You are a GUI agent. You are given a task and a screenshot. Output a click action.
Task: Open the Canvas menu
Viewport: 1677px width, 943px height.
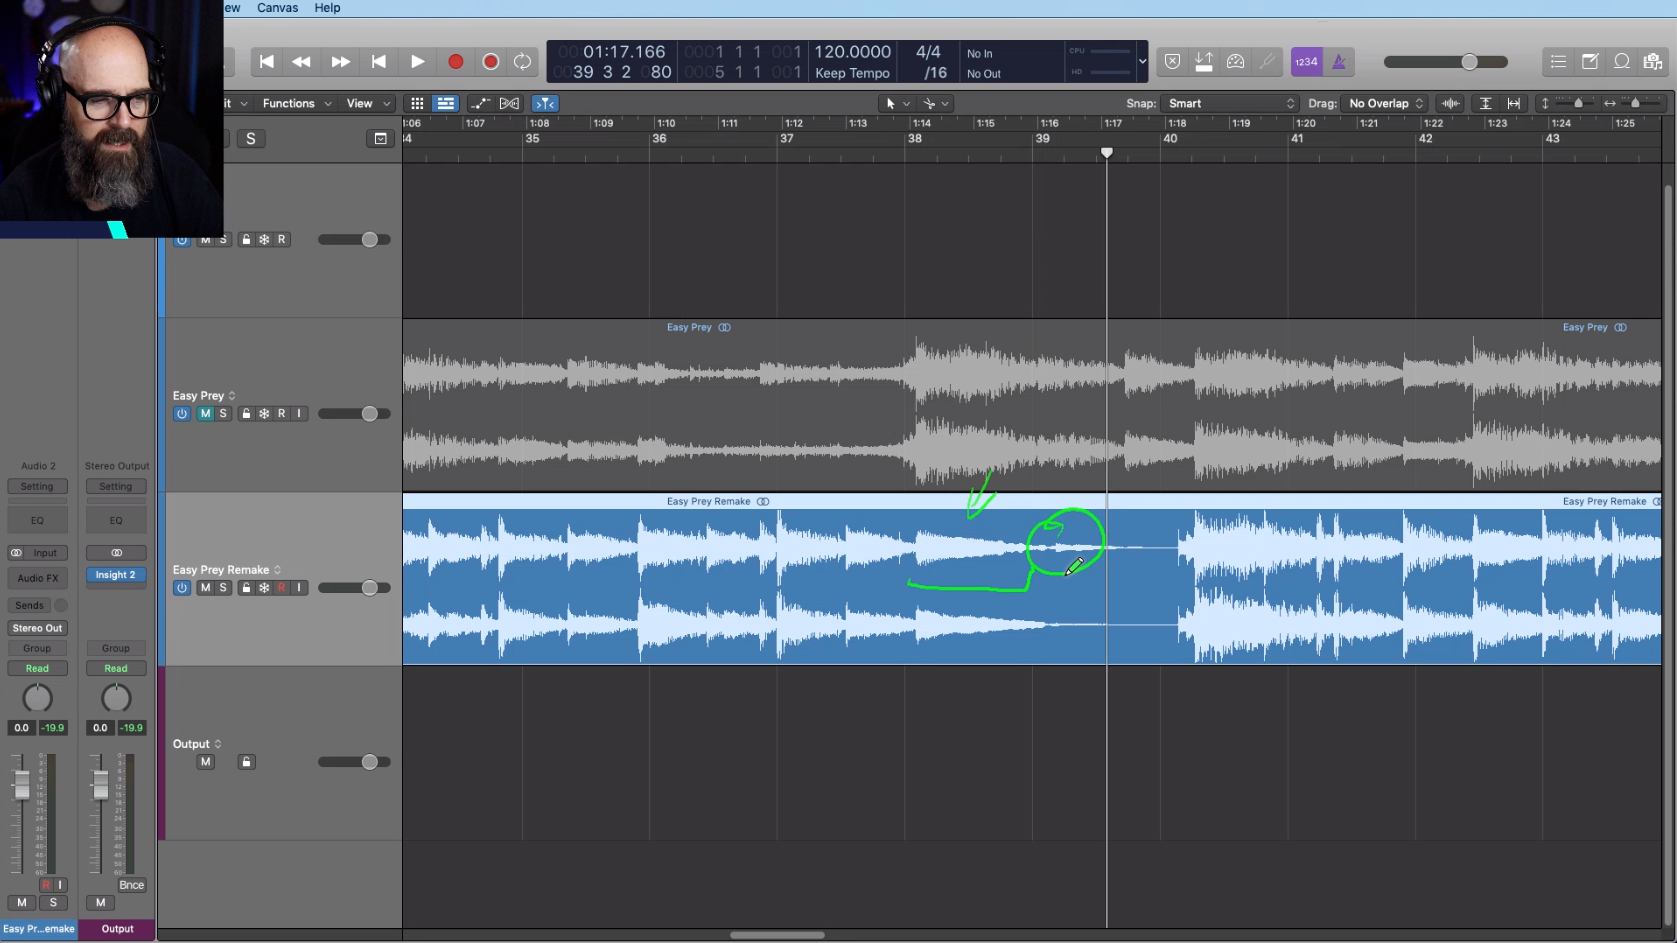(x=277, y=8)
